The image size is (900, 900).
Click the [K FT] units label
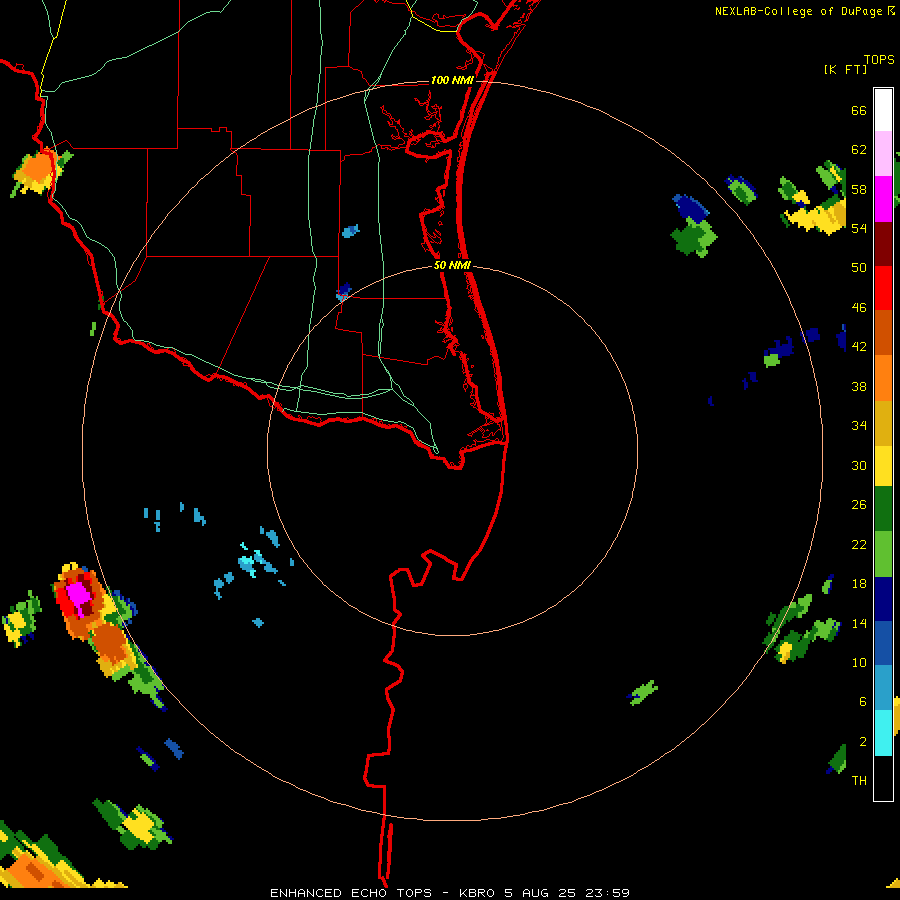pos(845,70)
